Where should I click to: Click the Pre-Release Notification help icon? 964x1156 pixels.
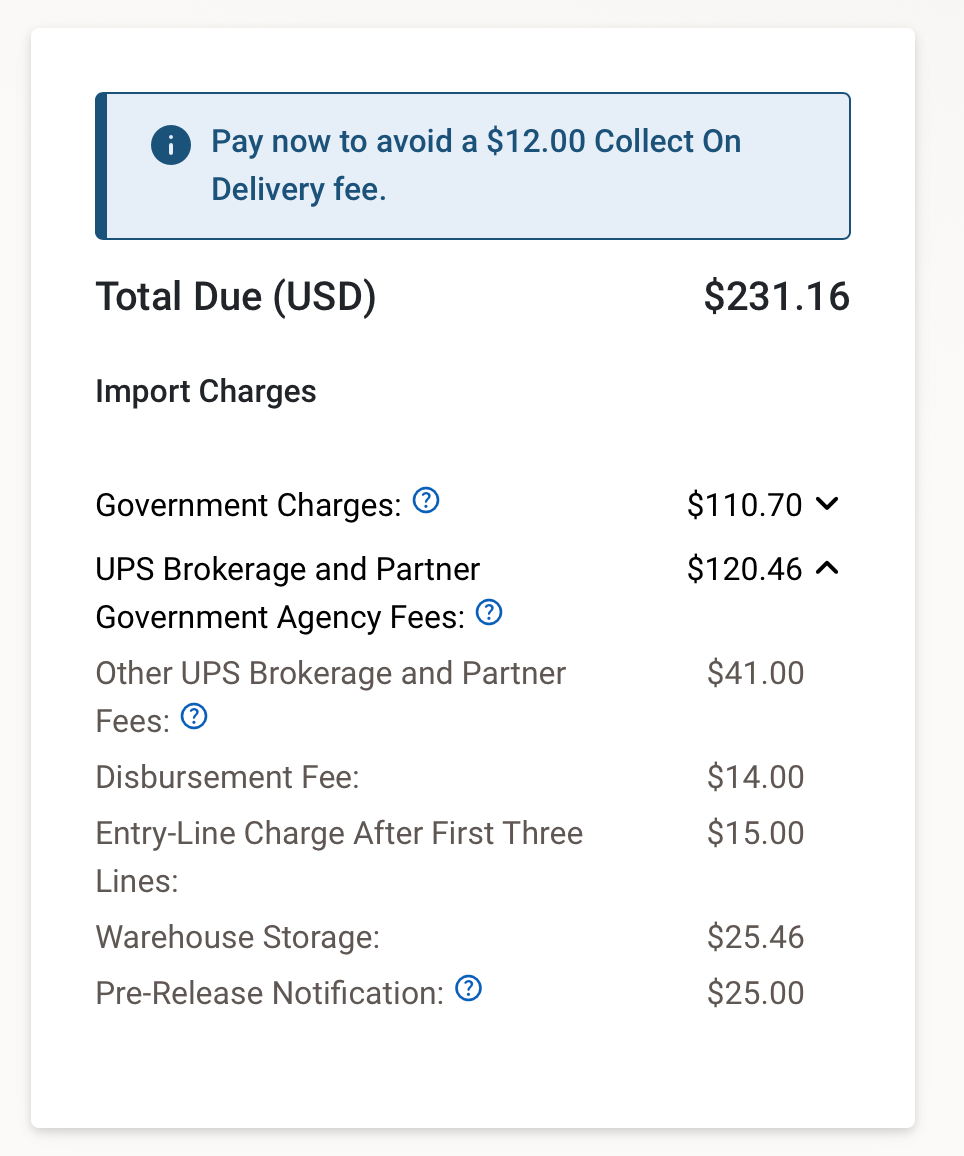pyautogui.click(x=467, y=988)
